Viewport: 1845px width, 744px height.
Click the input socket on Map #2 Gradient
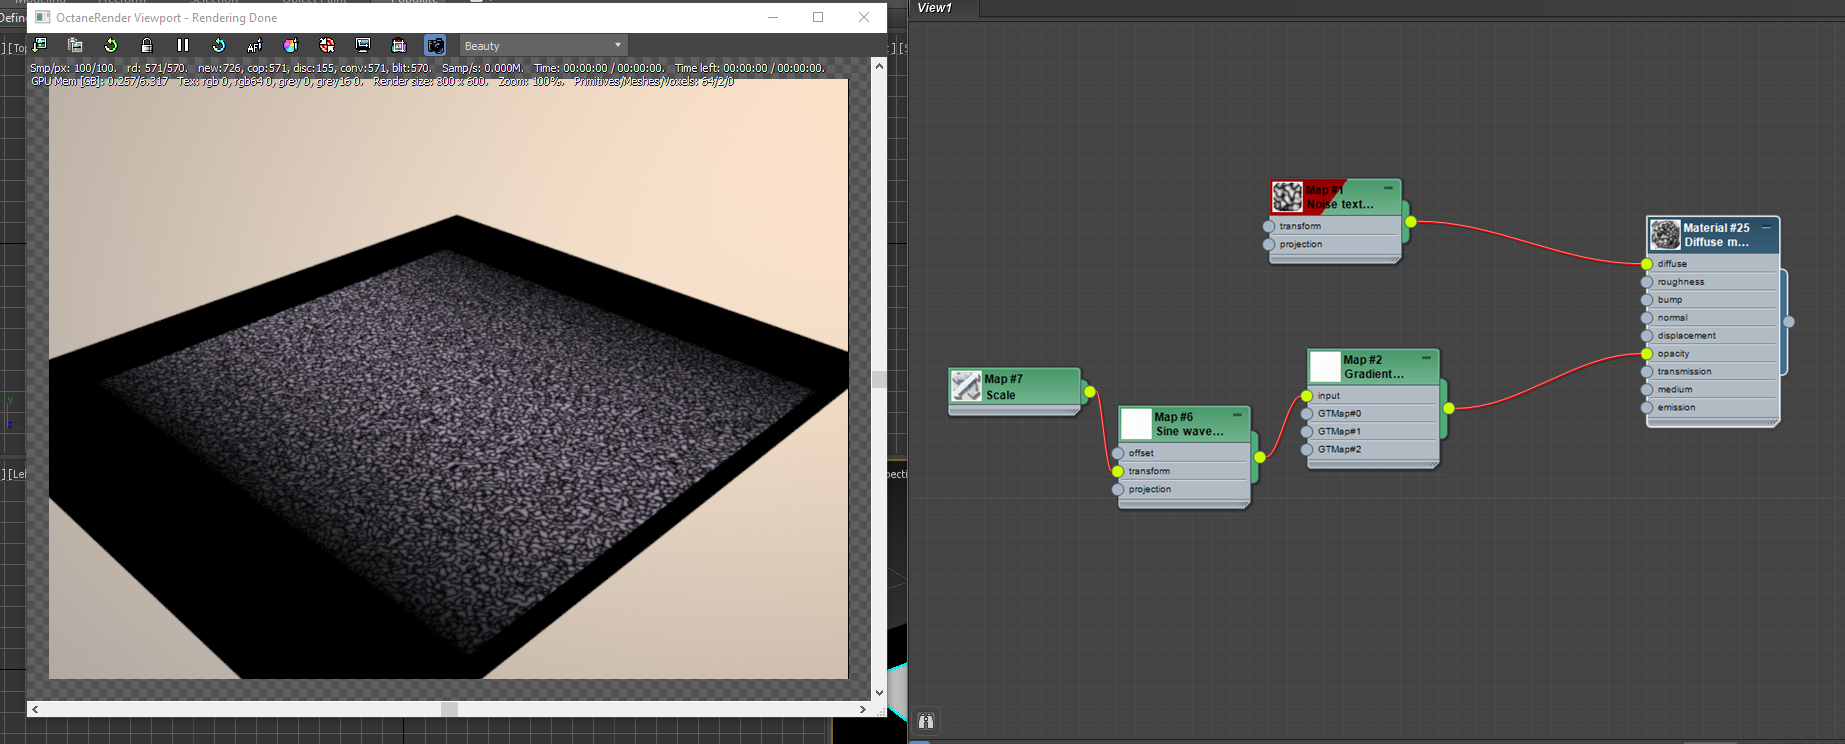pos(1307,396)
